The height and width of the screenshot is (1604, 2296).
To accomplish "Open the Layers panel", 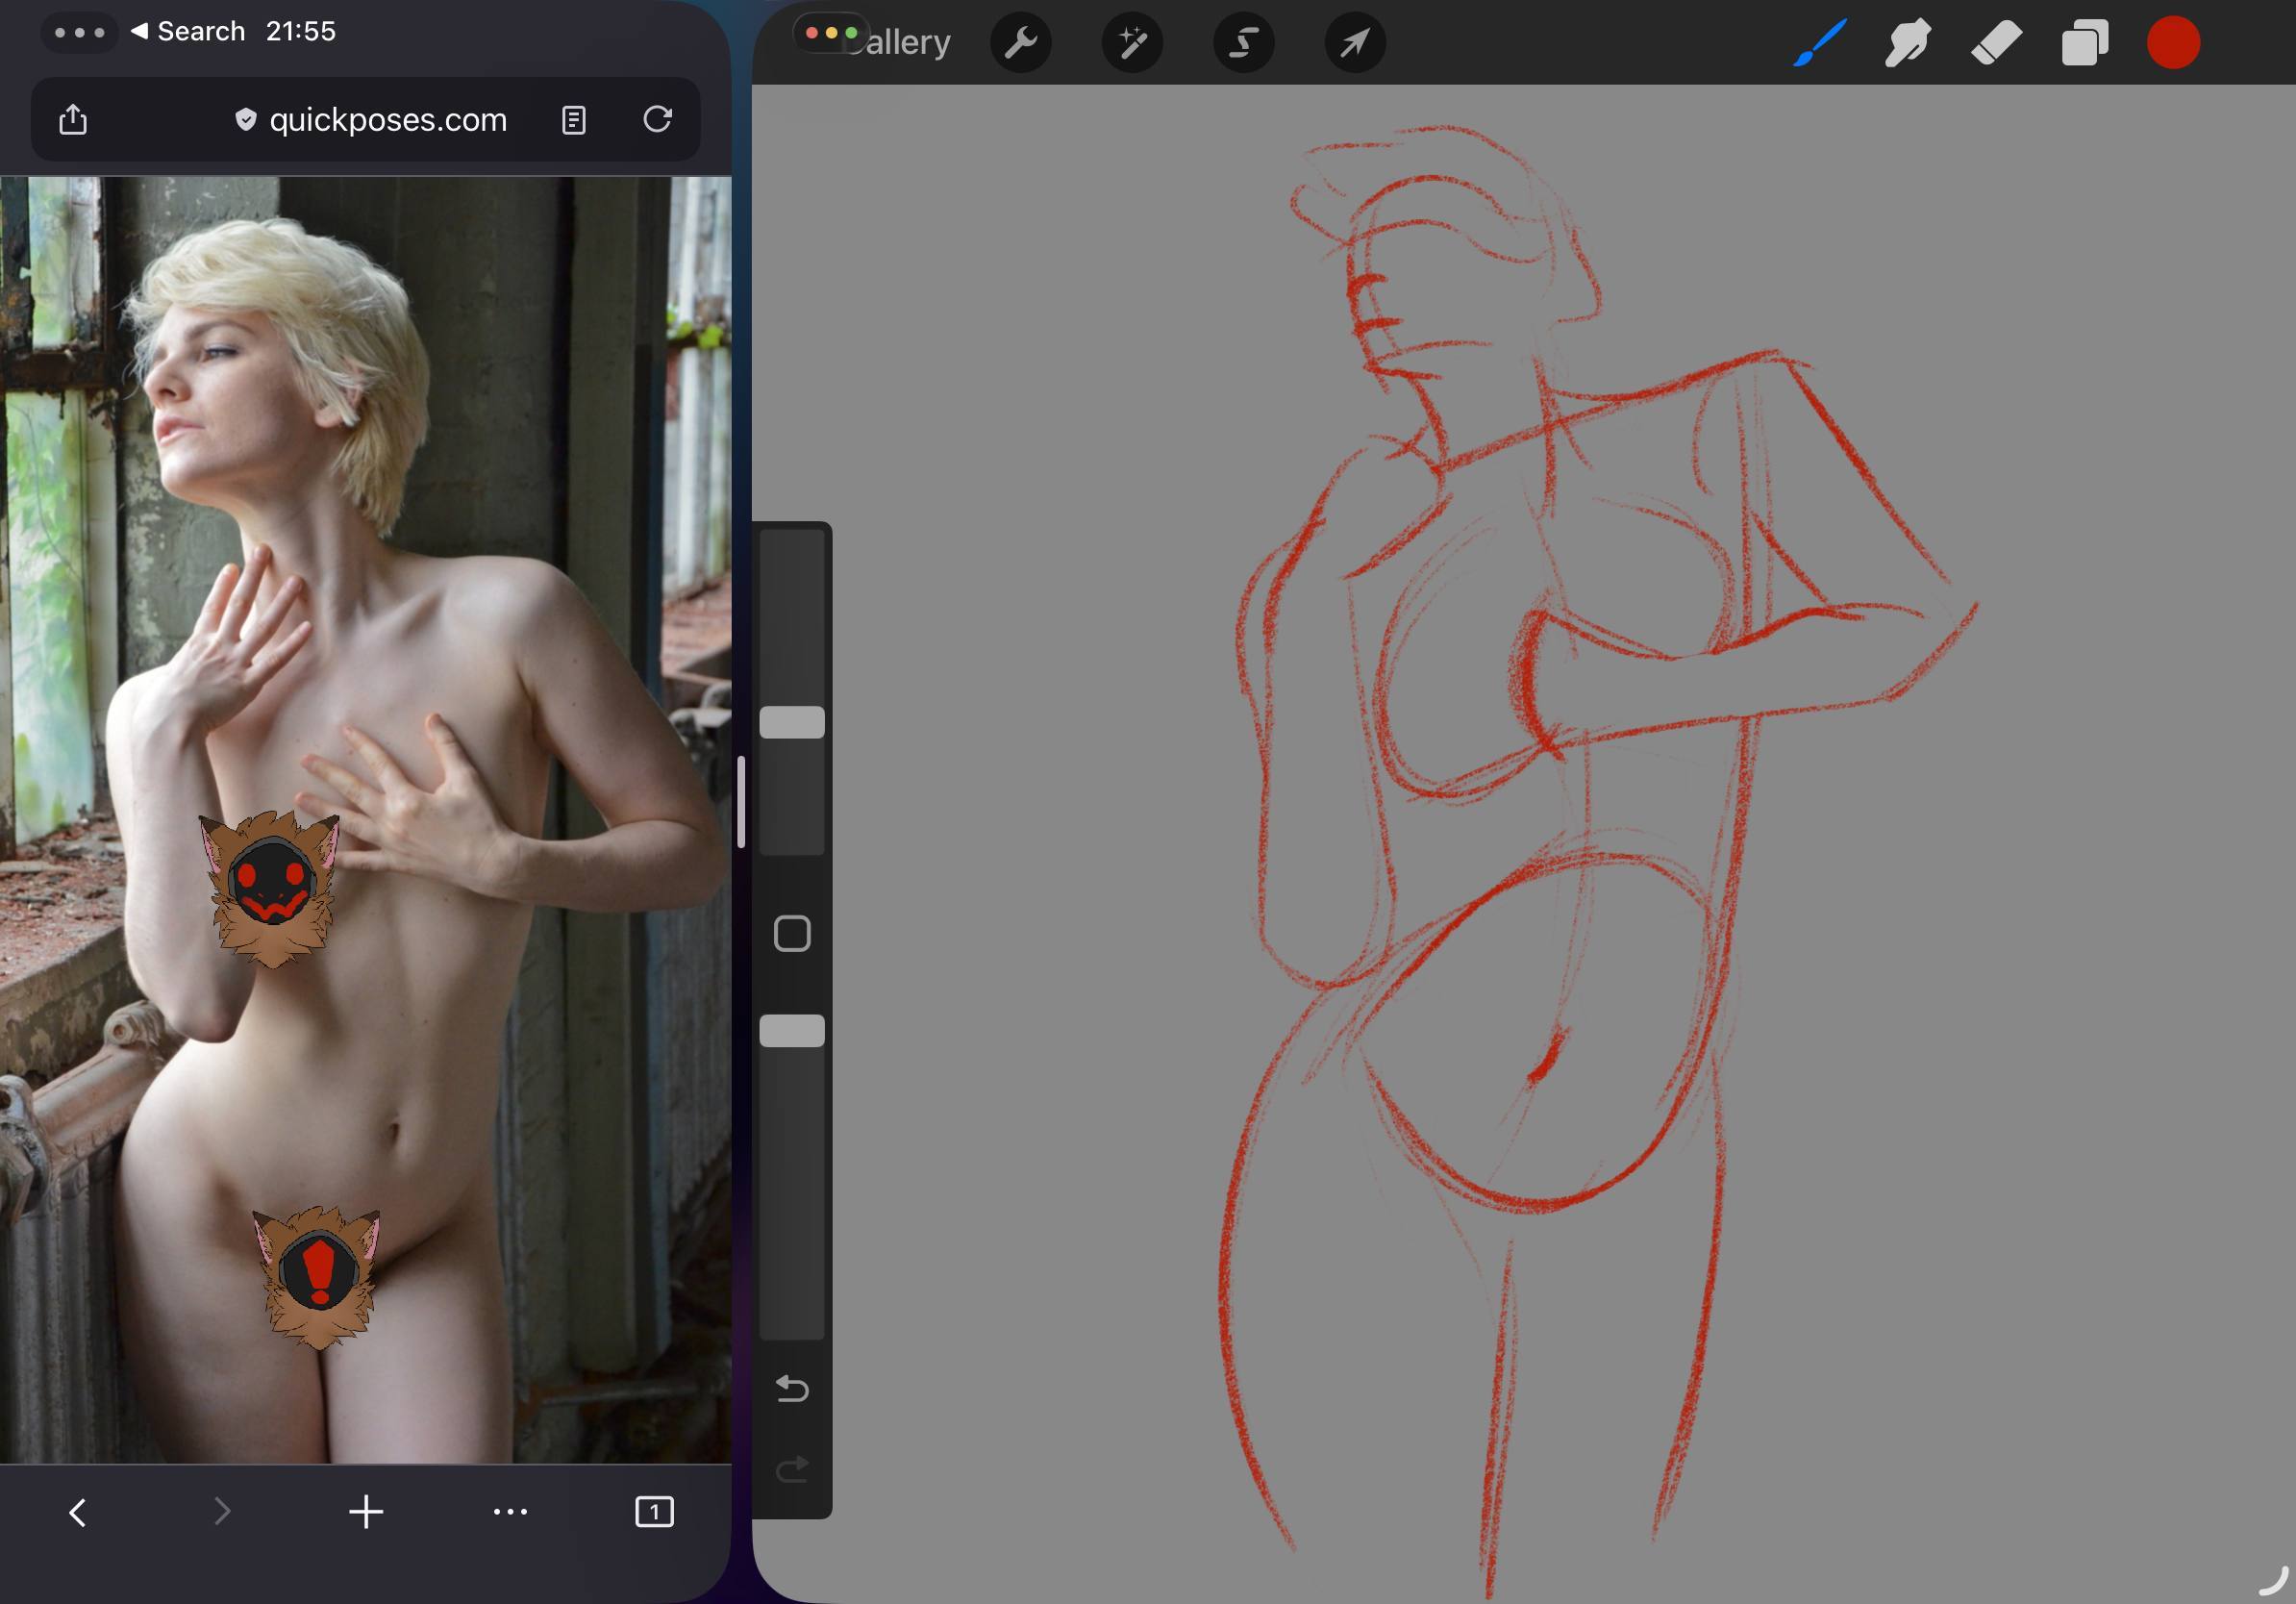I will [x=2084, y=43].
